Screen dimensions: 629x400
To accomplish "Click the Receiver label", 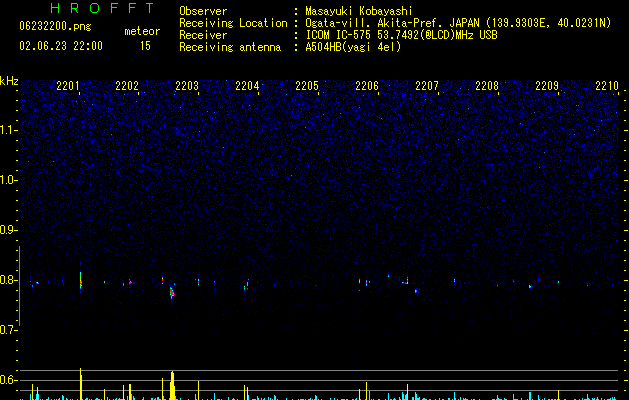I will (x=203, y=35).
